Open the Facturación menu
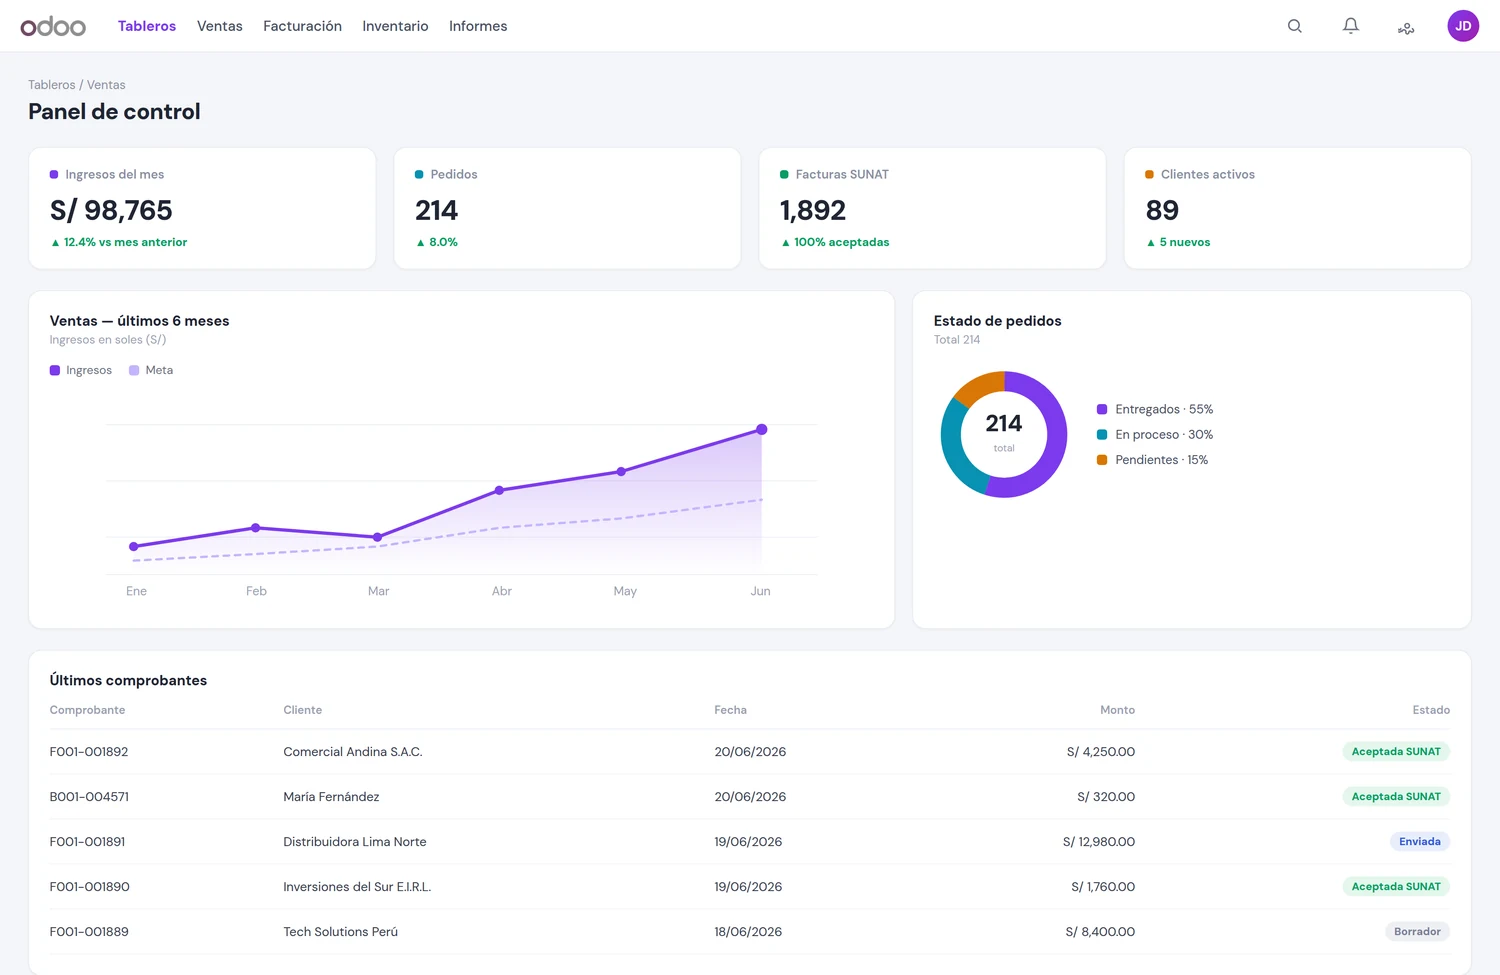The width and height of the screenshot is (1500, 975). (x=302, y=26)
